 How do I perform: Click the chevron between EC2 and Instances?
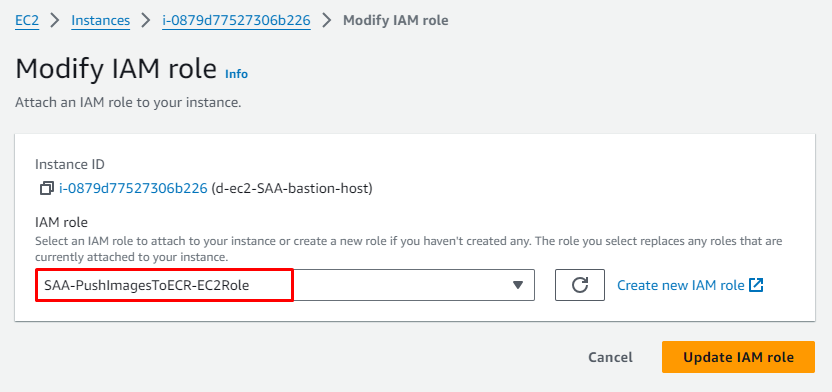55,21
